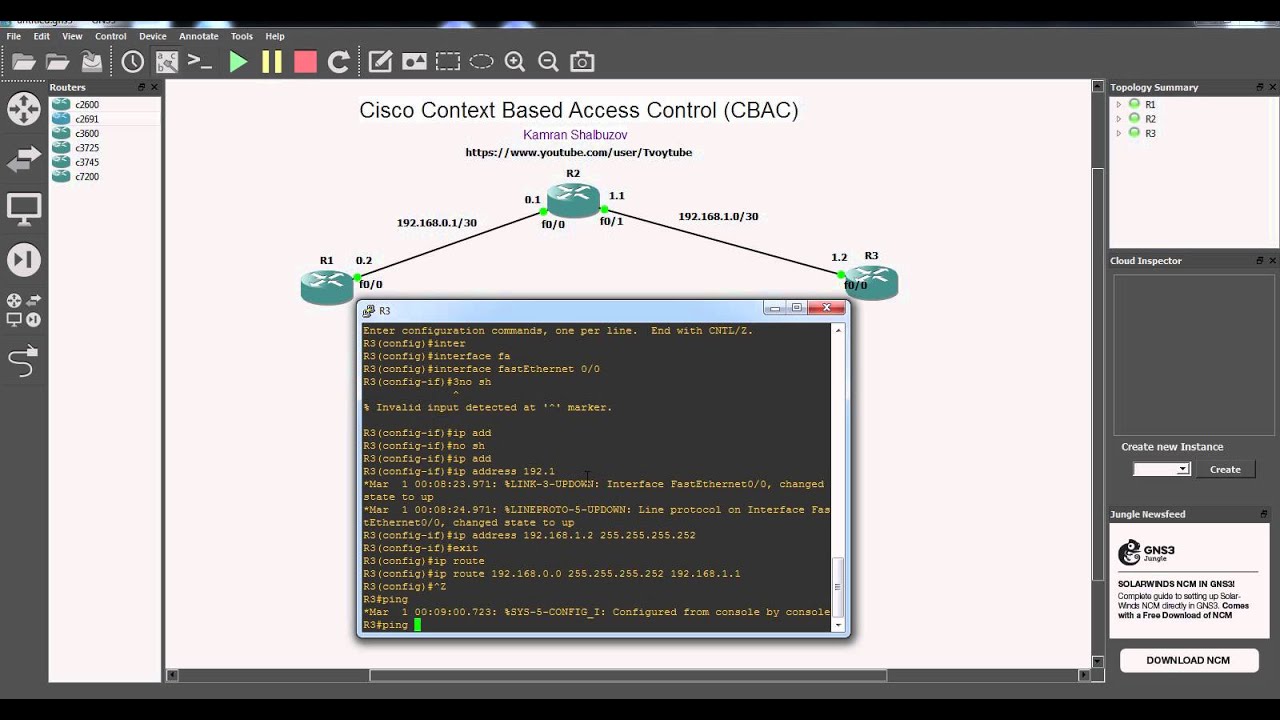
Task: Open console to all devices icon
Action: pos(200,62)
